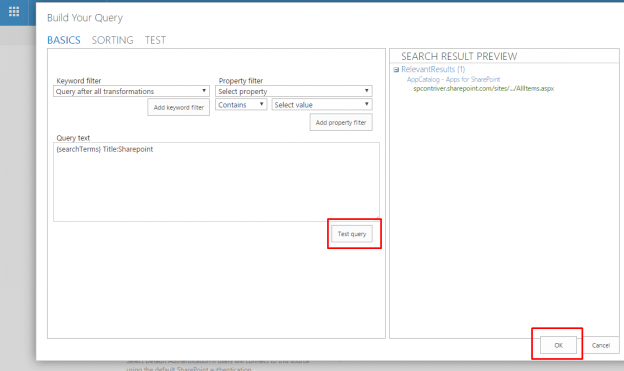Screen dimensions: 624x371
Task: Click the SEARCH RESULT PREVIEW heading
Action: [459, 57]
